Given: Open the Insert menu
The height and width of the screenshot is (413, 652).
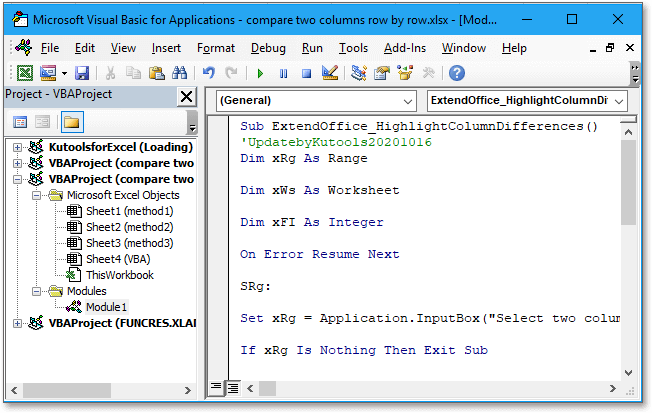Looking at the screenshot, I should point(166,48).
